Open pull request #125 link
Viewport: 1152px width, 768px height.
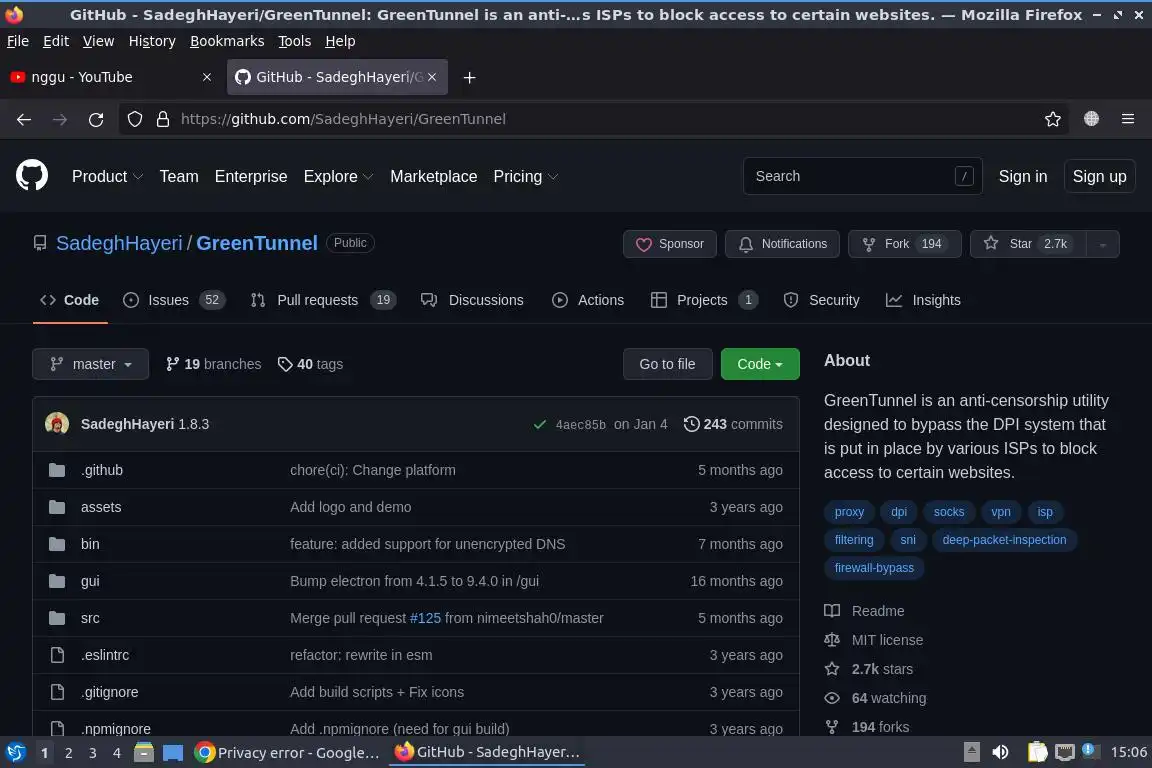(425, 618)
